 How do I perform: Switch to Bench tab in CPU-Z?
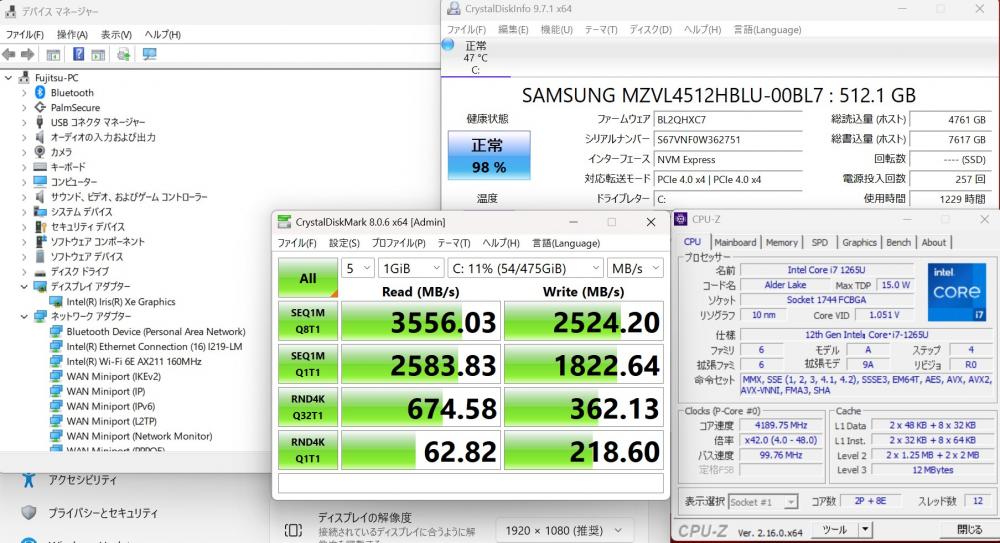point(899,242)
